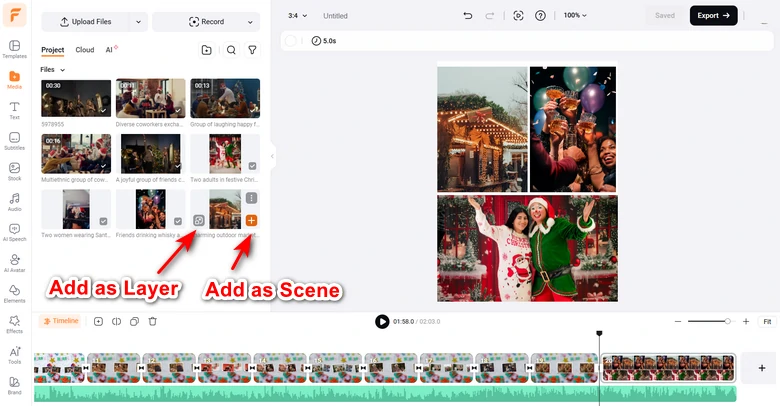
Task: Zoom out timeline with minus
Action: pyautogui.click(x=678, y=321)
